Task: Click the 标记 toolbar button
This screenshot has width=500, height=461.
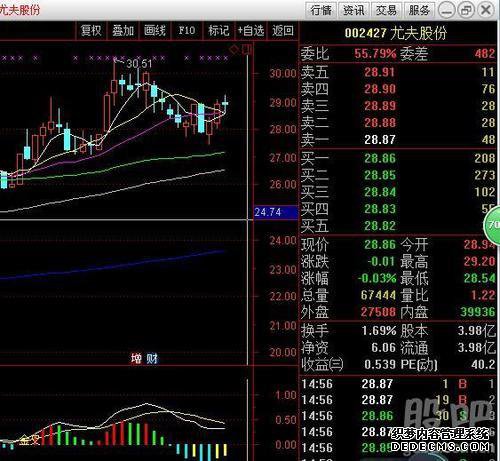Action: tap(219, 31)
